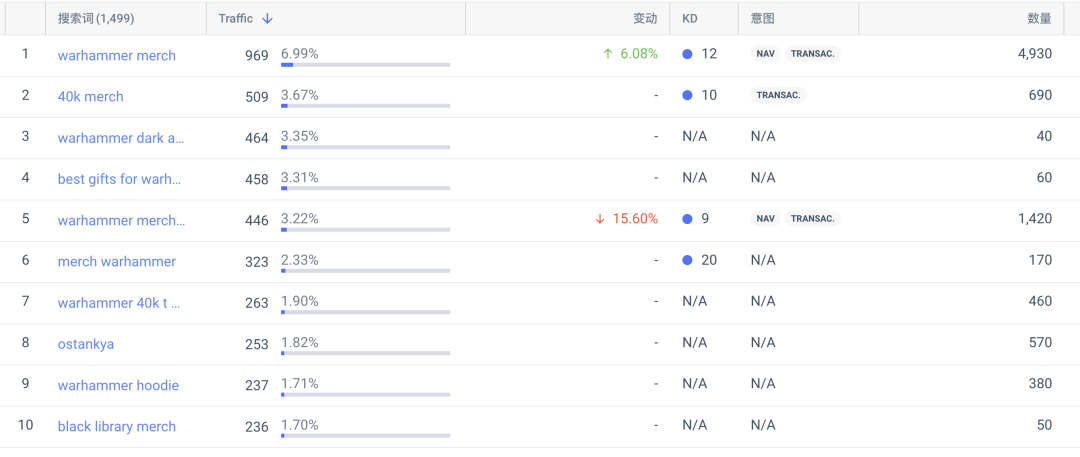
Task: Click the volume value 690
Action: click(x=1041, y=95)
